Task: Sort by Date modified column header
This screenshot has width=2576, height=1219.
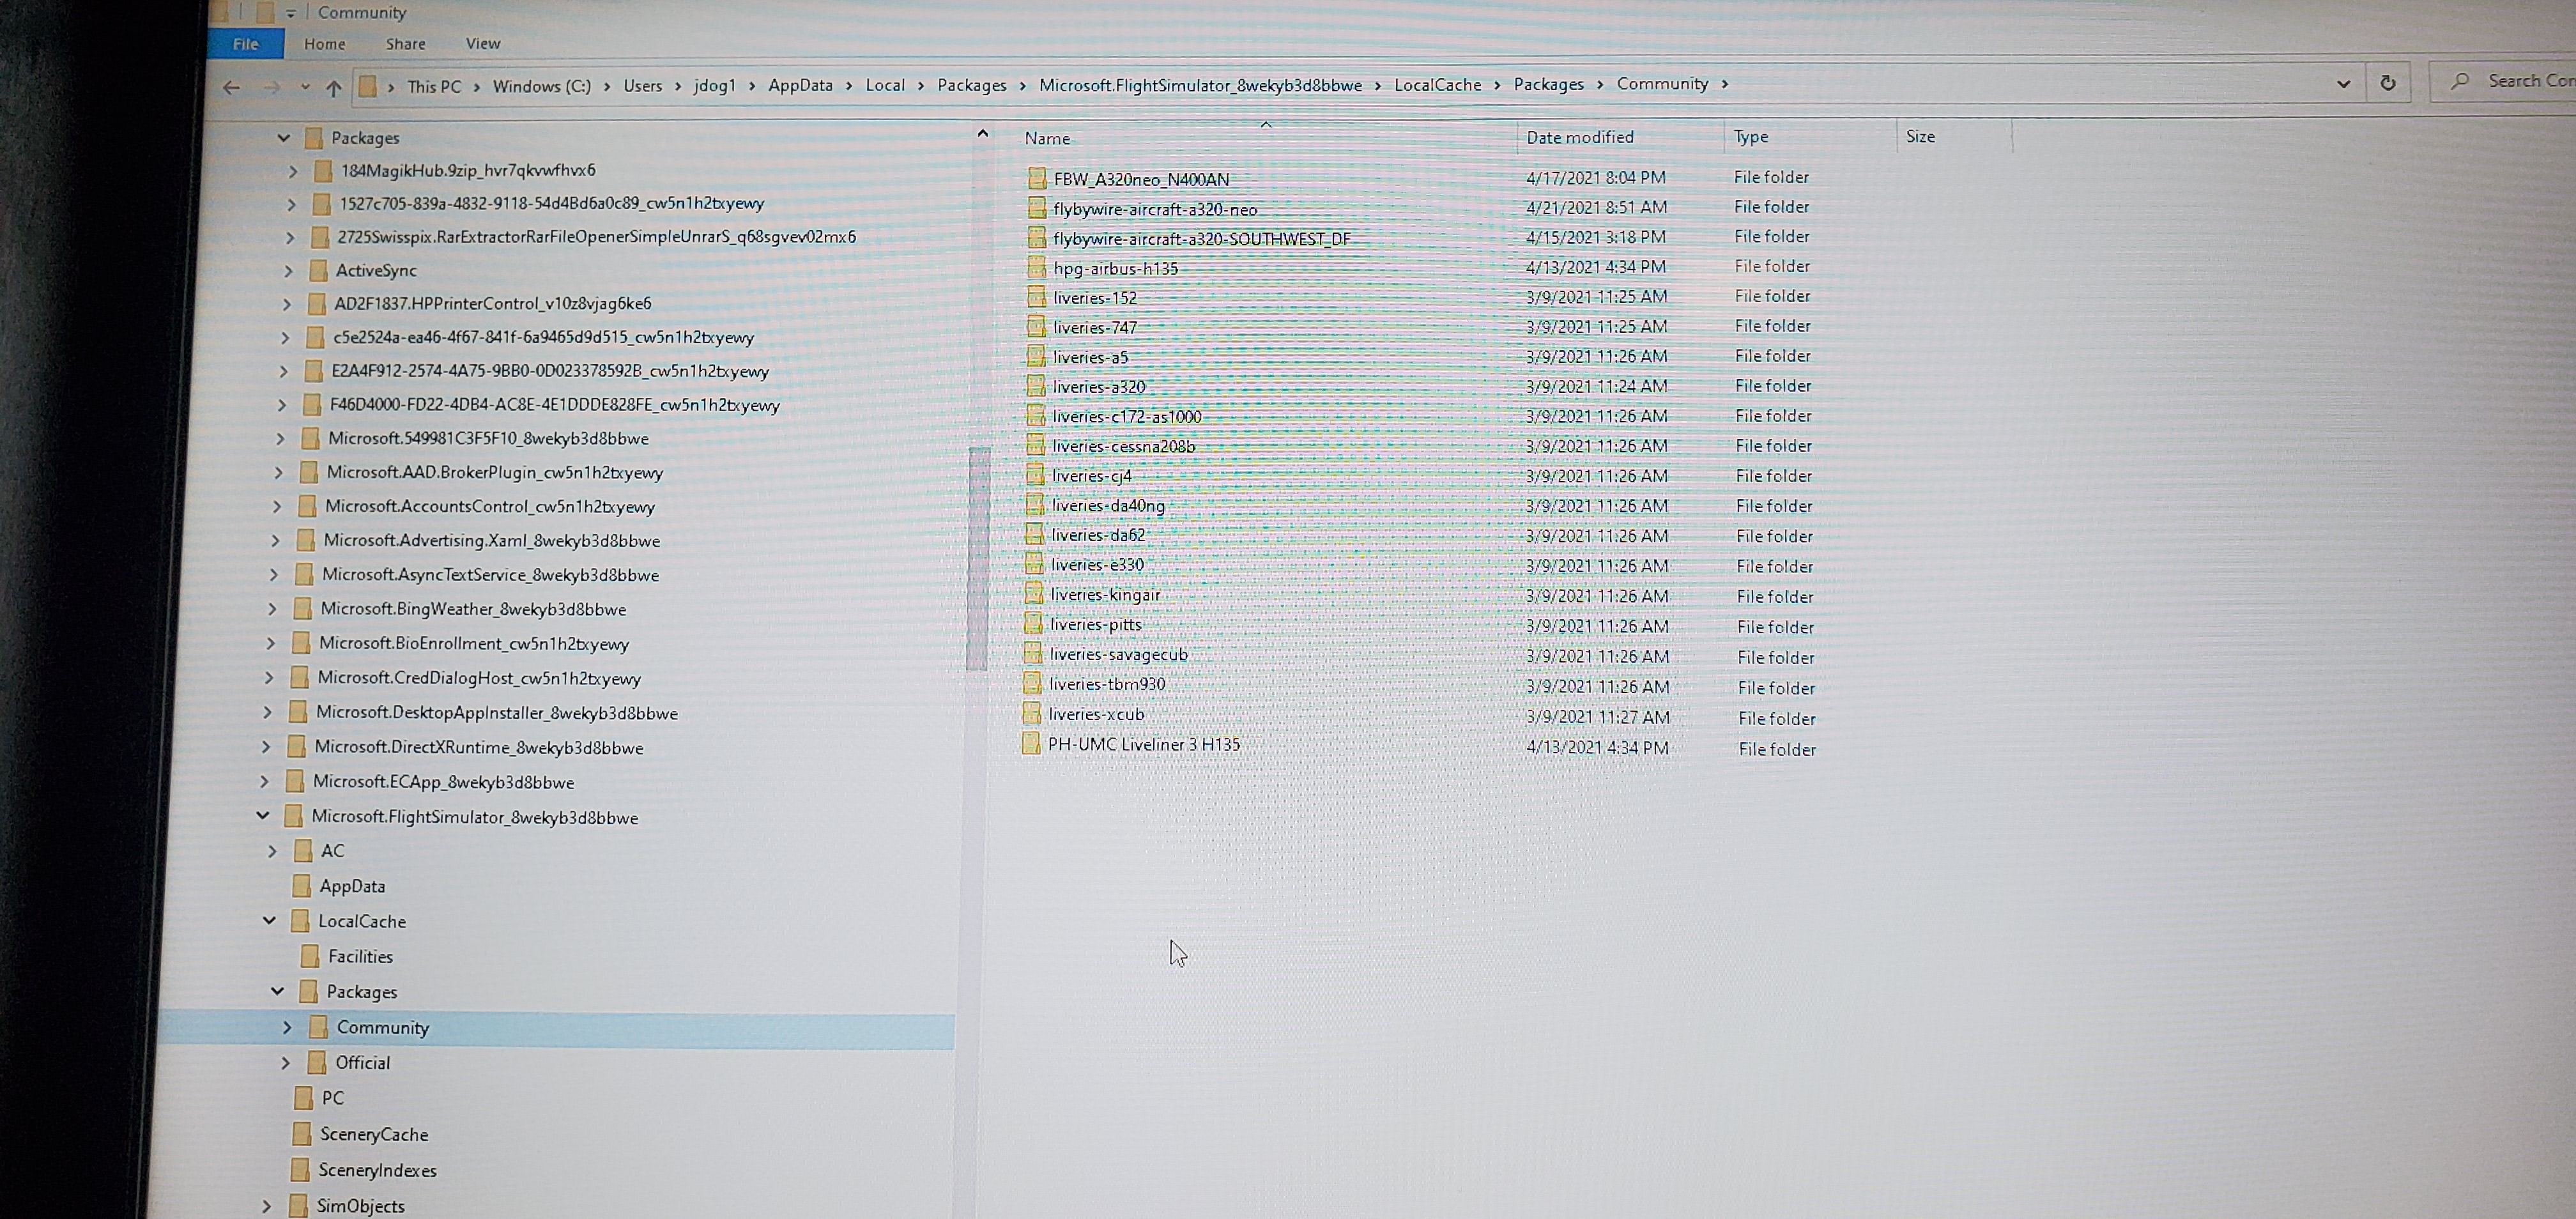Action: pyautogui.click(x=1580, y=137)
